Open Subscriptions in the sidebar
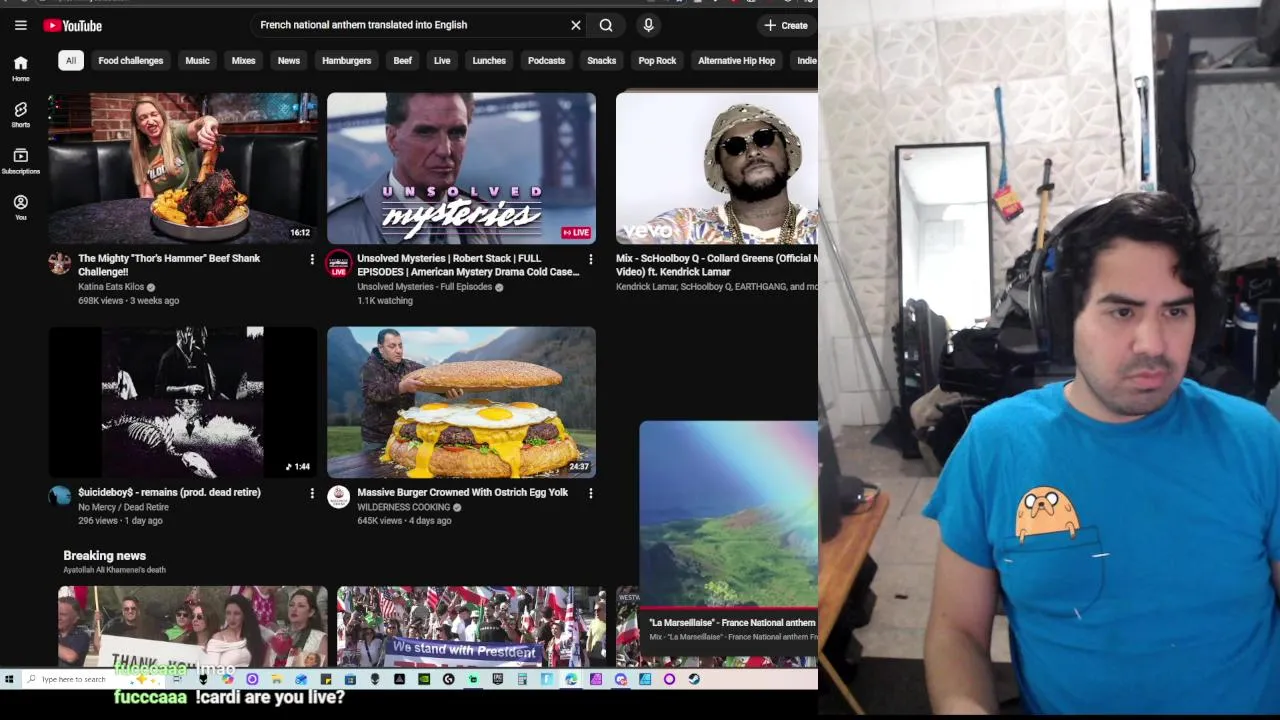Screen dimensions: 1280x720 pyautogui.click(x=20, y=161)
